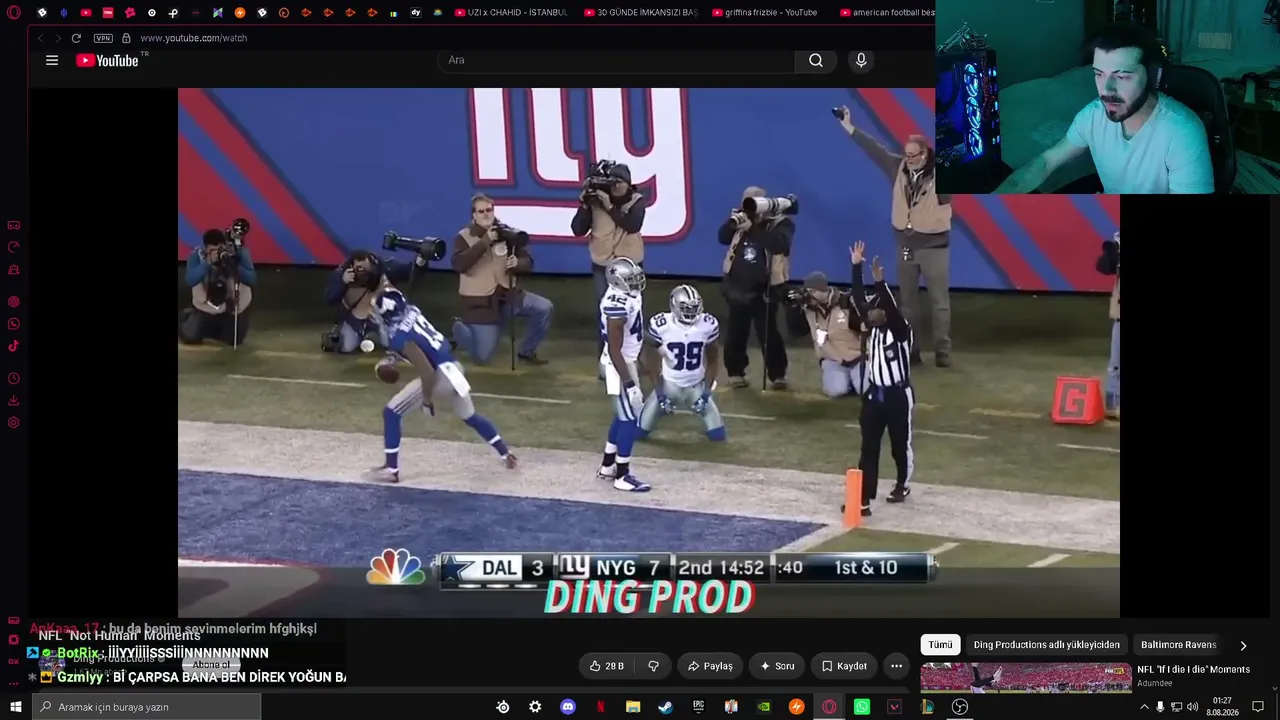Open more actions three-dot menu
1280x720 pixels.
point(896,666)
